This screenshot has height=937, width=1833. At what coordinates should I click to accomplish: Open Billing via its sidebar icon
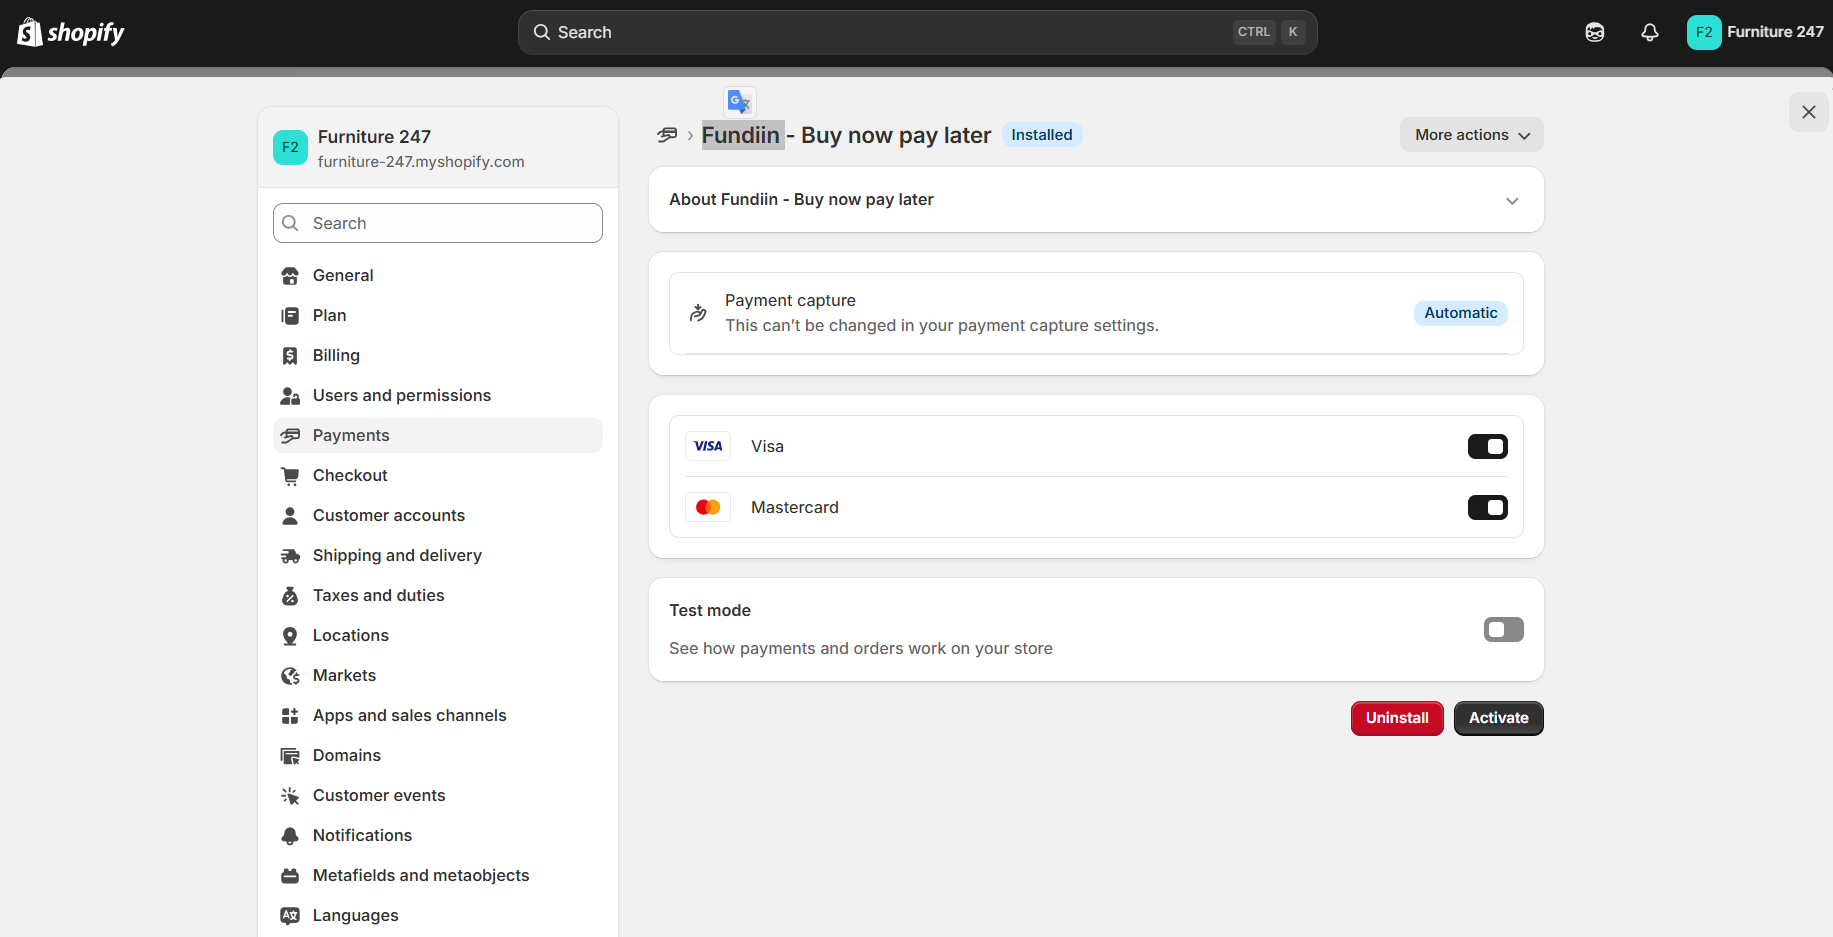tap(290, 356)
